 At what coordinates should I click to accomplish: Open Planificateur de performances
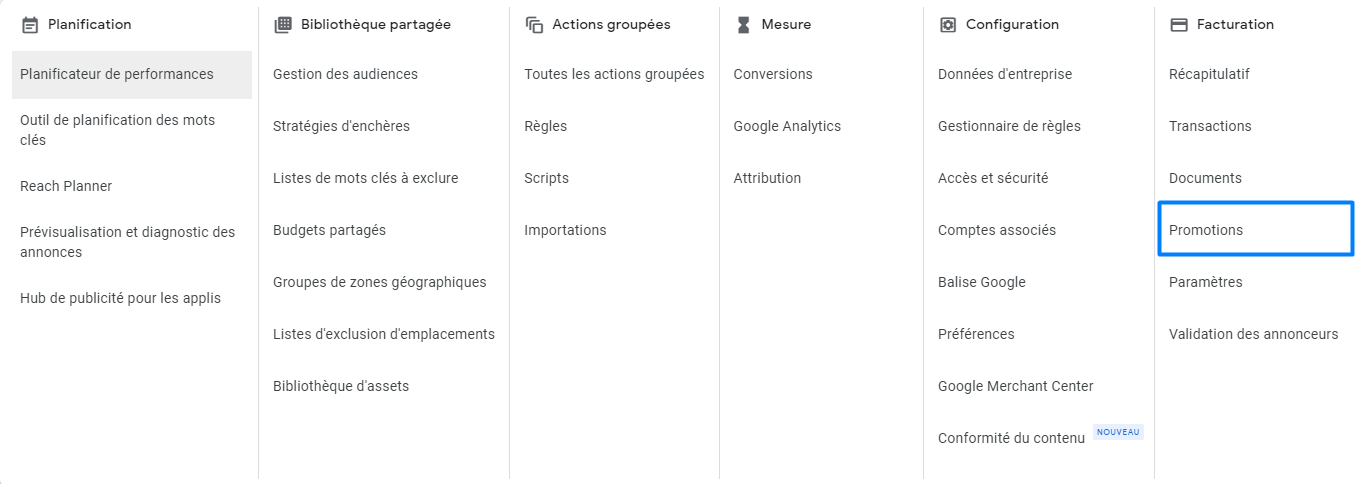(x=117, y=74)
